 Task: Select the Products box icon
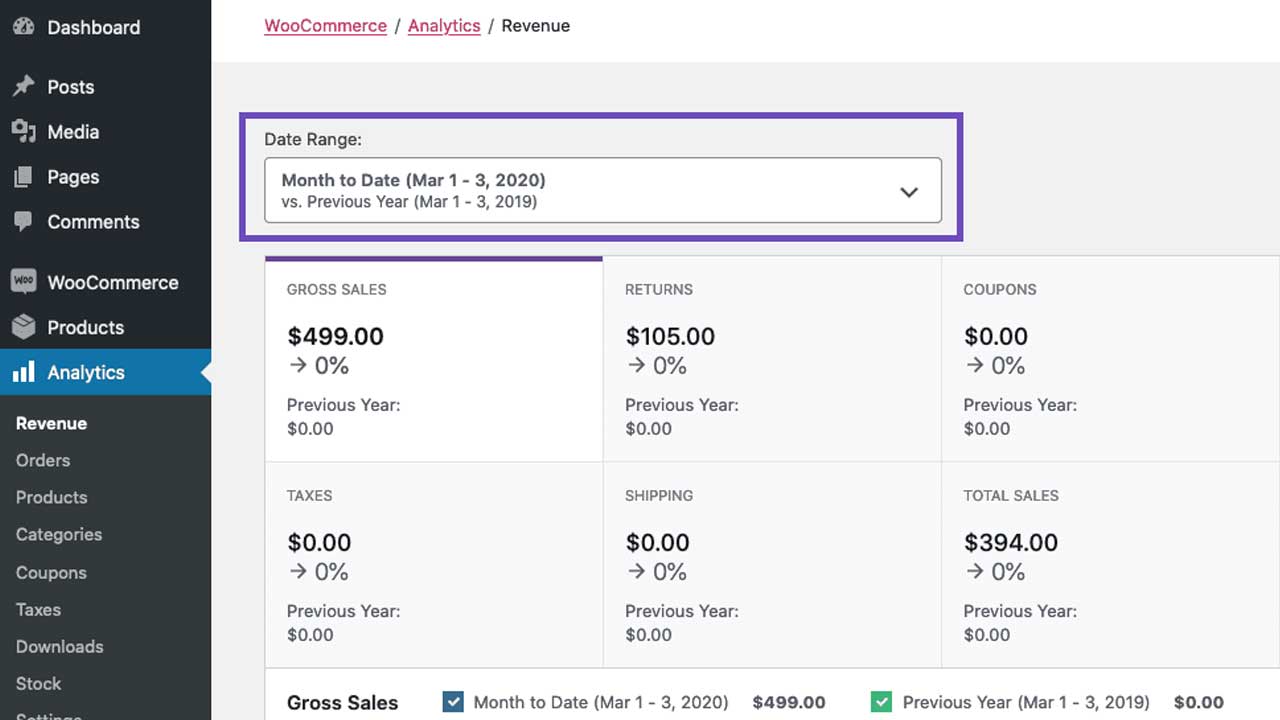(24, 326)
